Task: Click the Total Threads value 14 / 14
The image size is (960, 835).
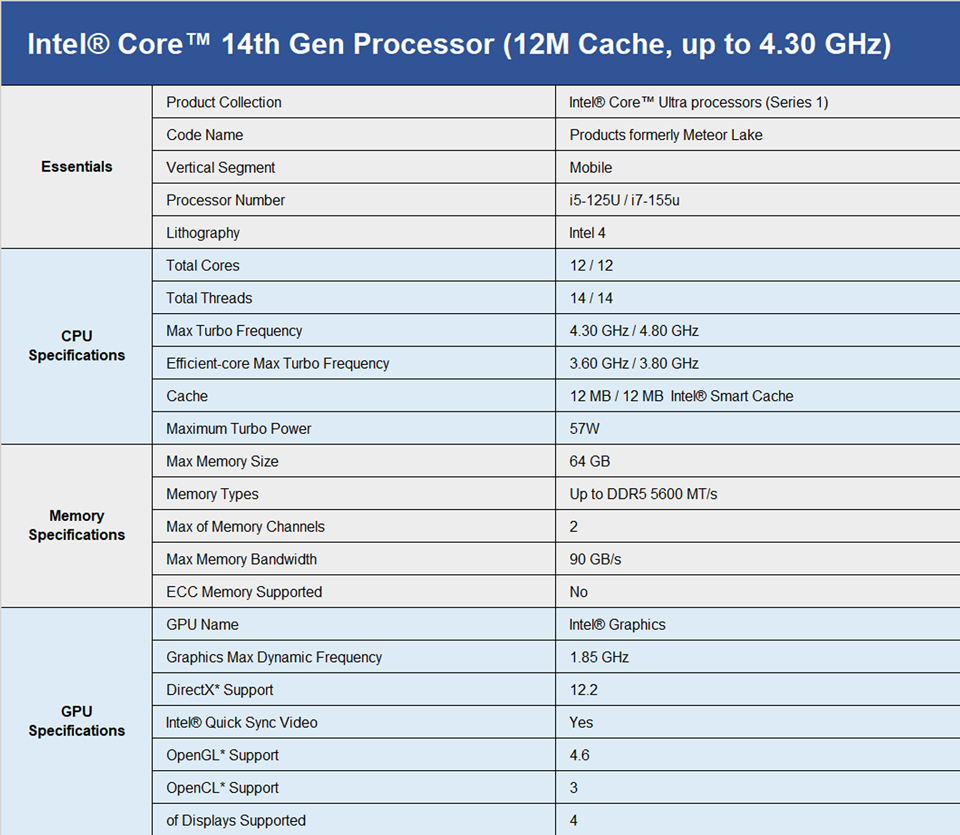Action: 591,298
